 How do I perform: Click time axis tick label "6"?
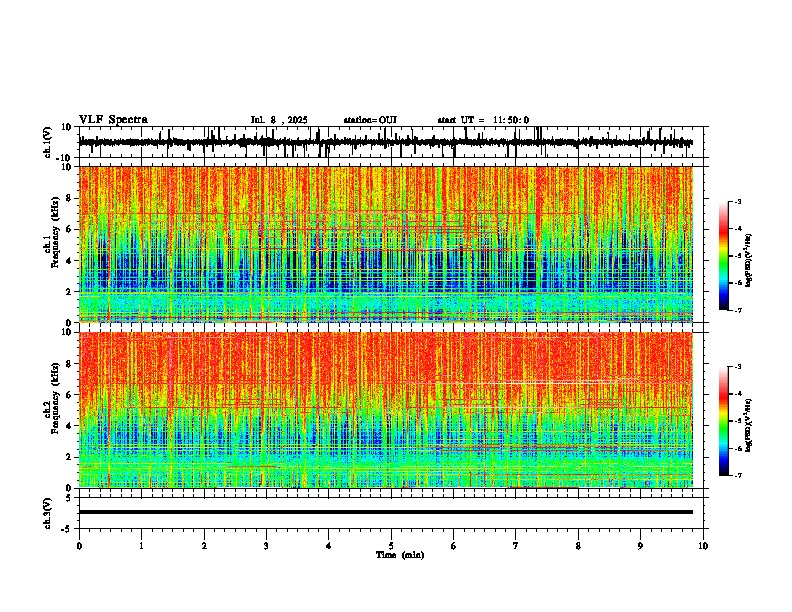click(x=453, y=546)
